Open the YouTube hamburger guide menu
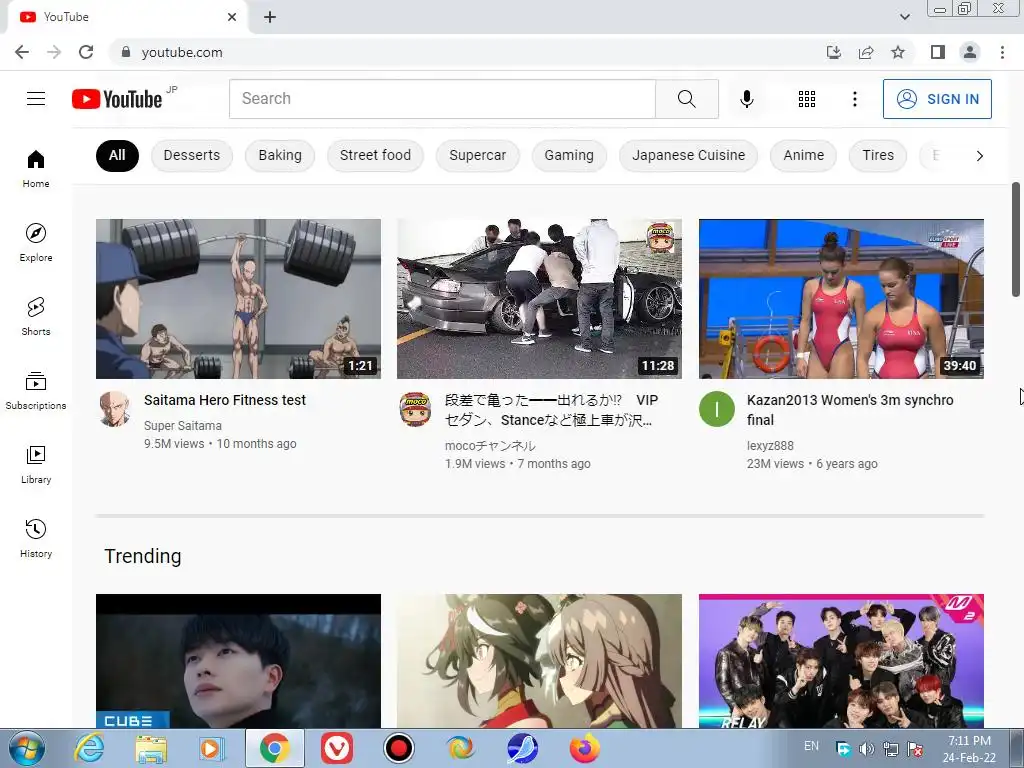 (36, 99)
